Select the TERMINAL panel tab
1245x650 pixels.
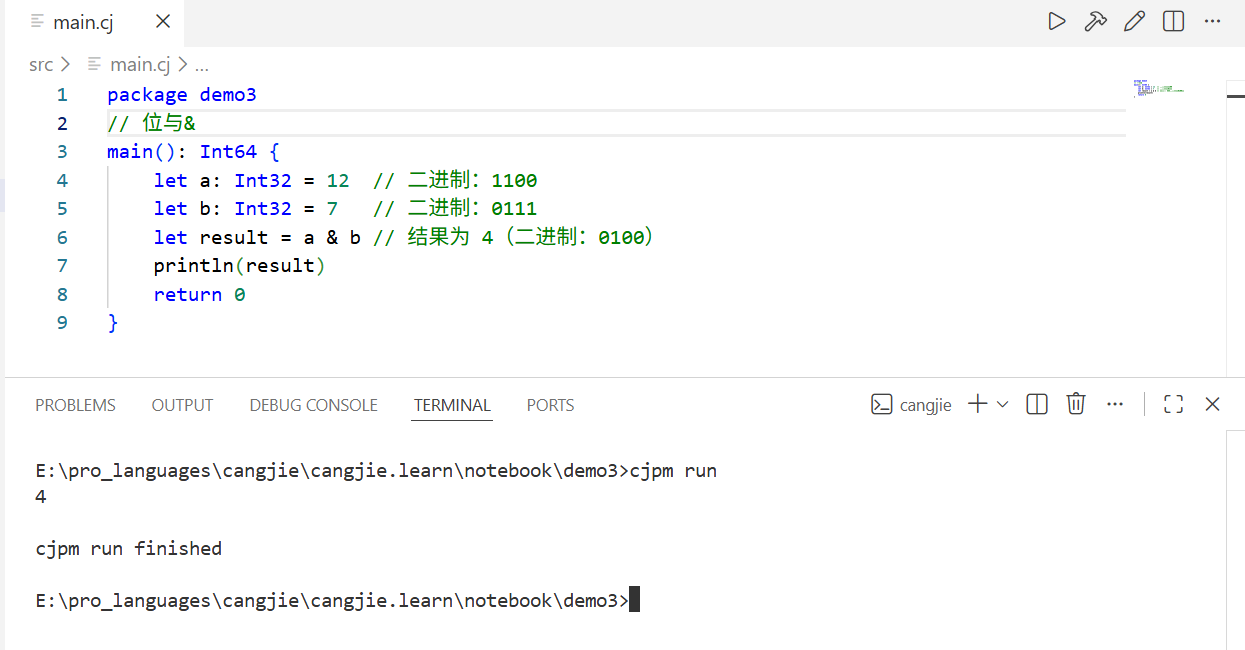452,405
